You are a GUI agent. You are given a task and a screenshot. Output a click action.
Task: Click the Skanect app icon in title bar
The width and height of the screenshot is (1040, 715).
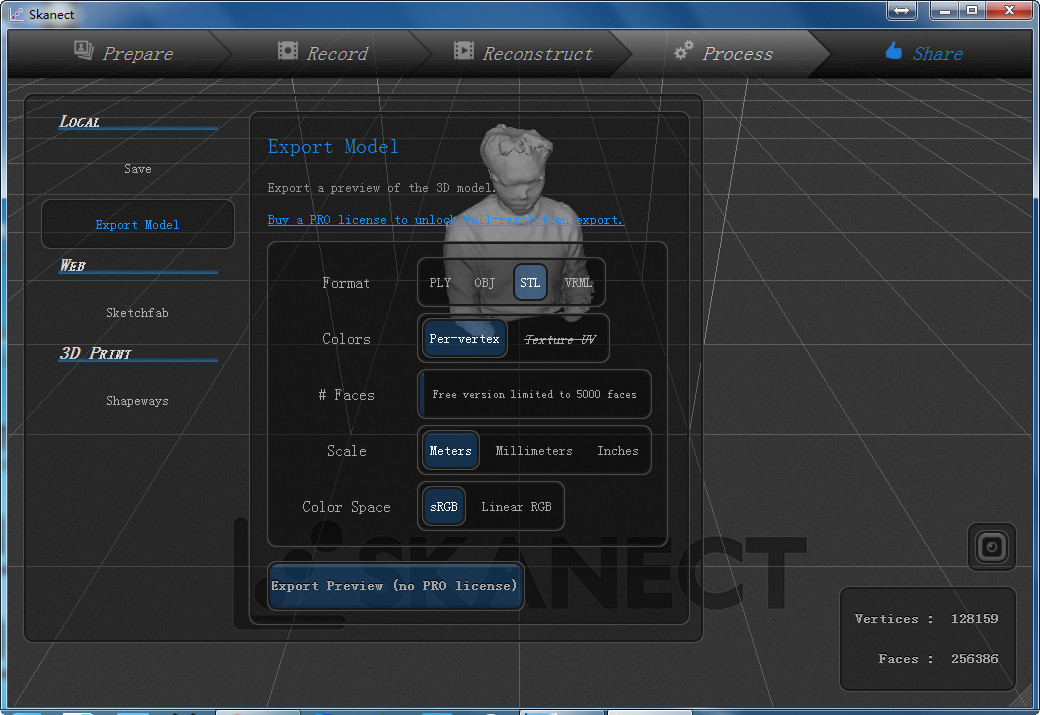pos(15,14)
